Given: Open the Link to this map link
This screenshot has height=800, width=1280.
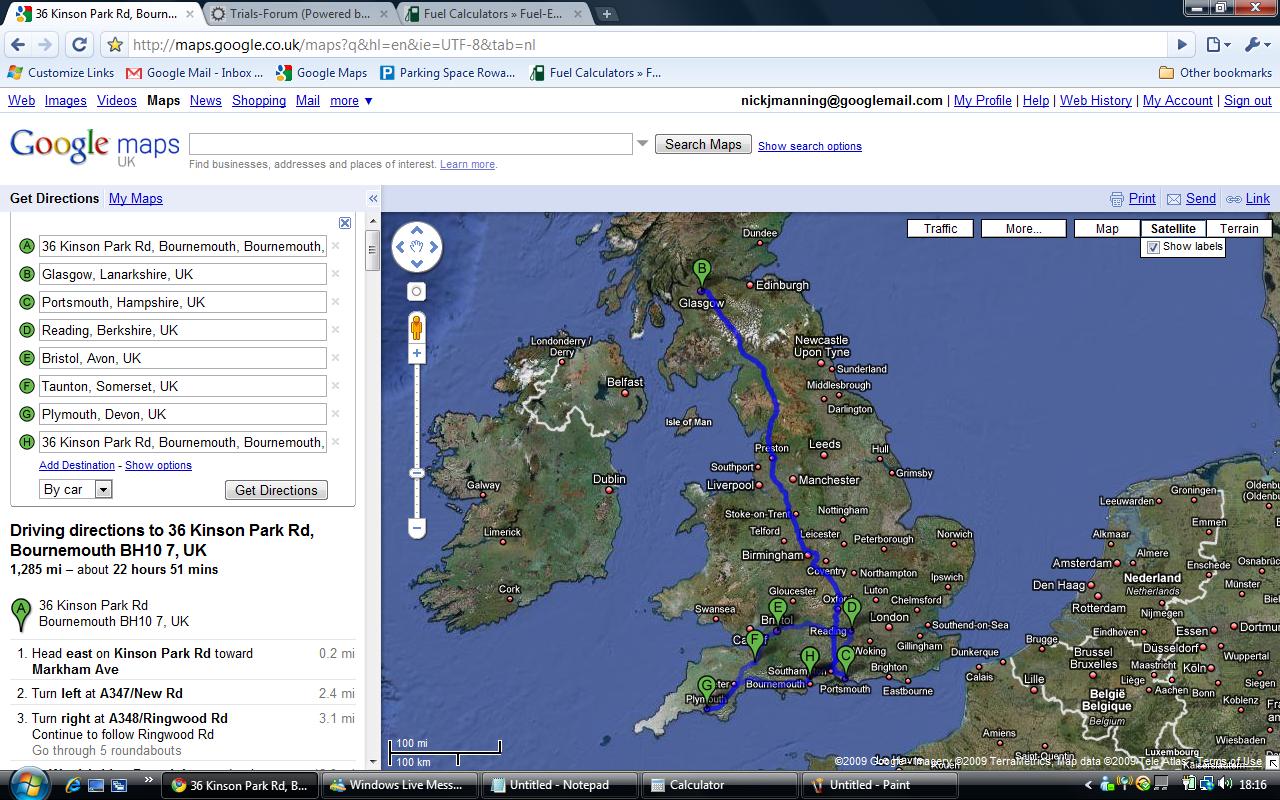Looking at the screenshot, I should (x=1248, y=199).
